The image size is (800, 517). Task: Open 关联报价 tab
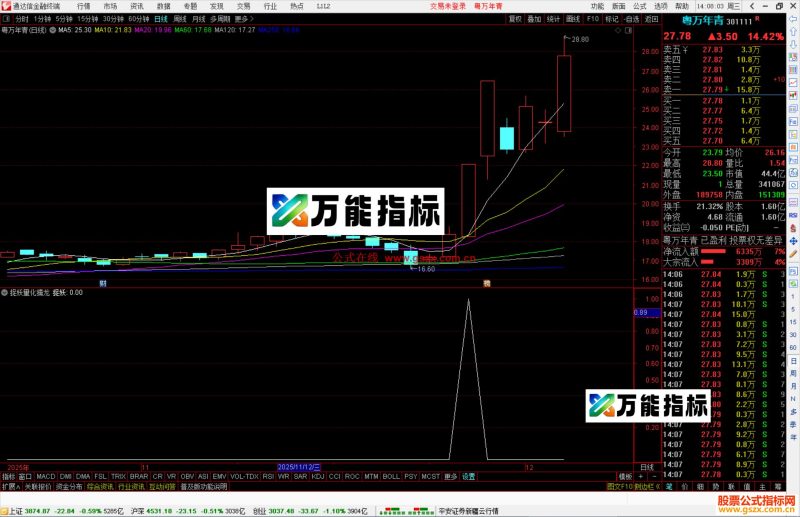pyautogui.click(x=38, y=486)
